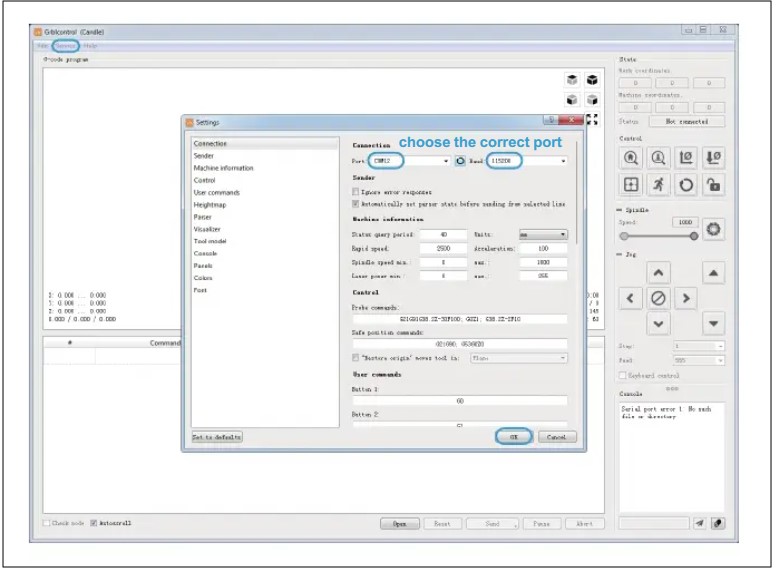Click the circular reset arrow icon
This screenshot has width=783, height=568.
(x=686, y=185)
